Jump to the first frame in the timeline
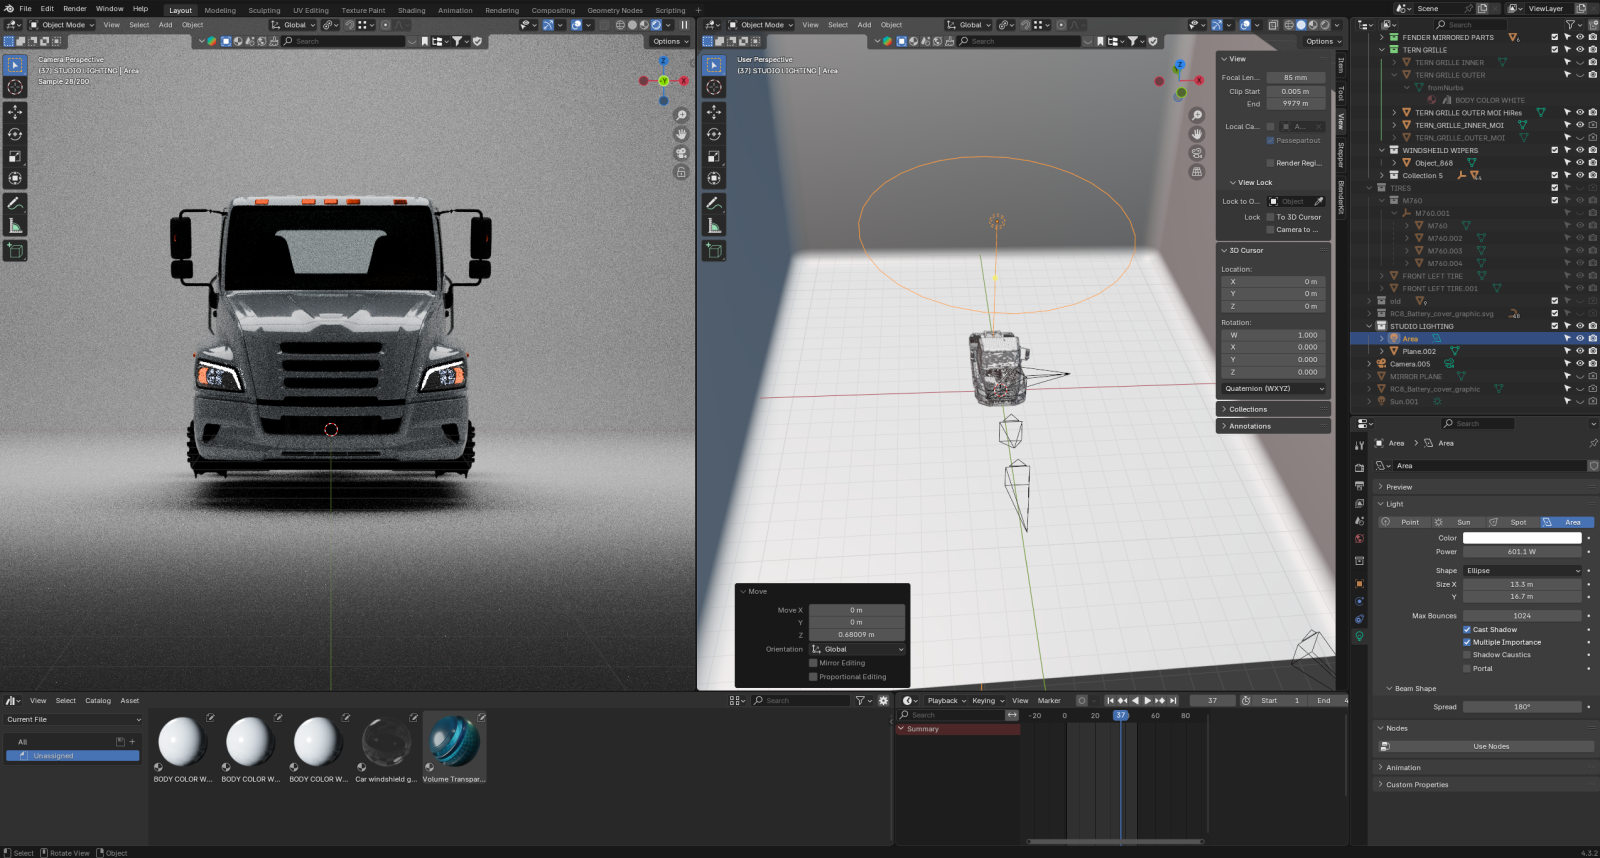 click(1110, 701)
